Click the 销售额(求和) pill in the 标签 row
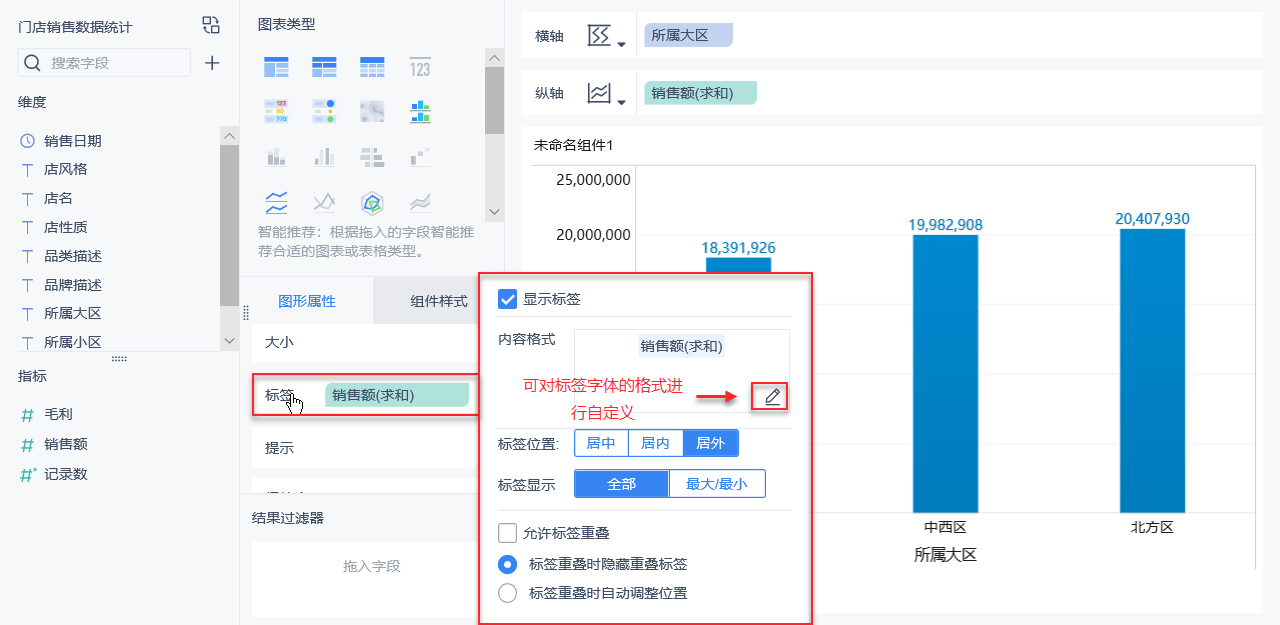The width and height of the screenshot is (1280, 625). [x=397, y=395]
